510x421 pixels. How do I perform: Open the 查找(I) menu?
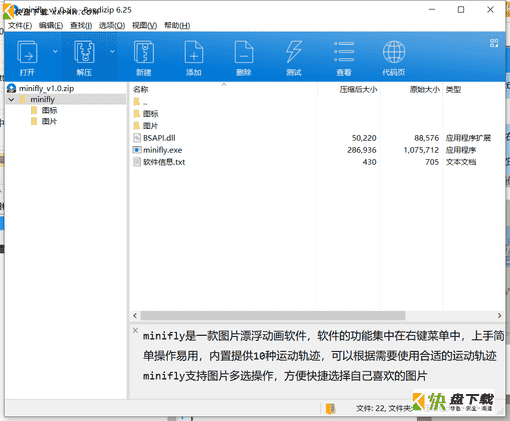(81, 26)
